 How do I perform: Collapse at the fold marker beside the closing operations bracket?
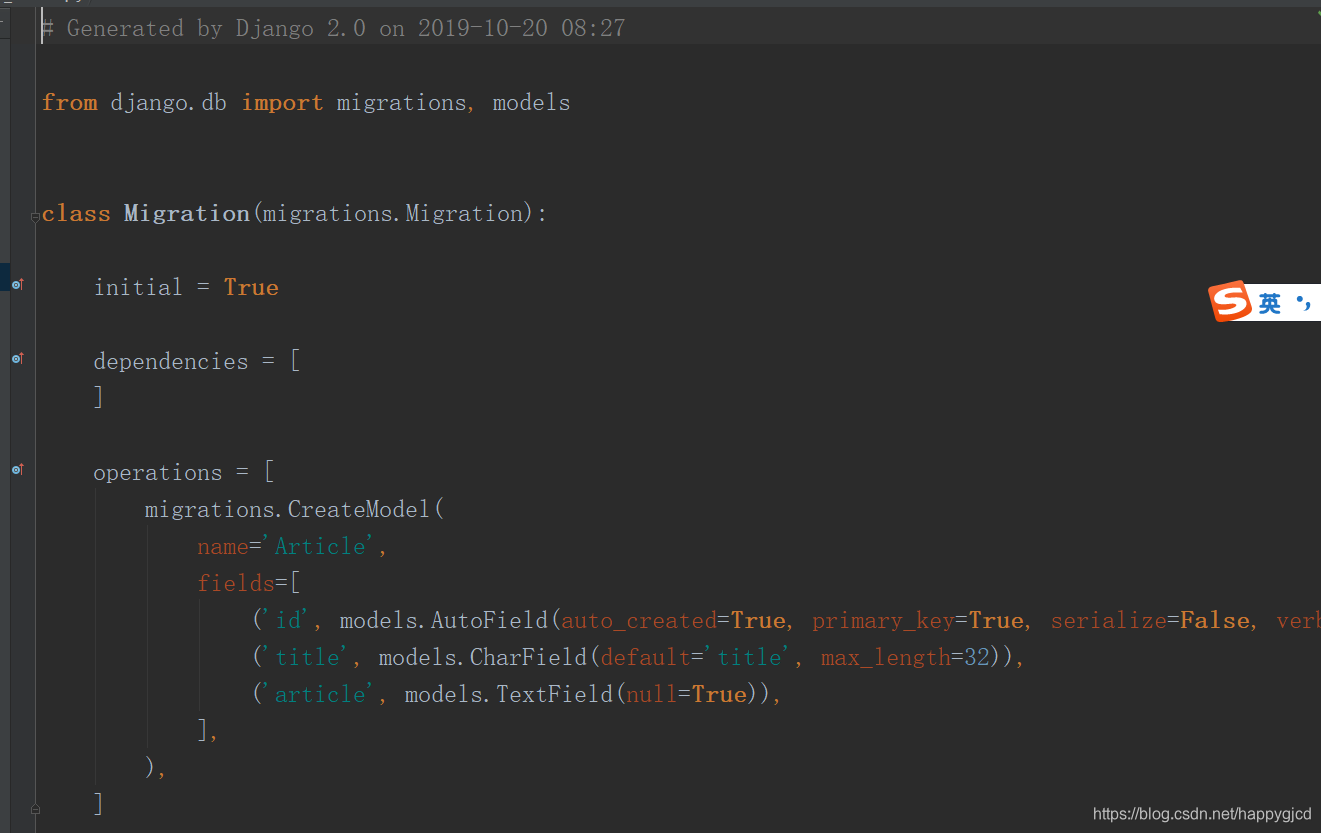(35, 808)
